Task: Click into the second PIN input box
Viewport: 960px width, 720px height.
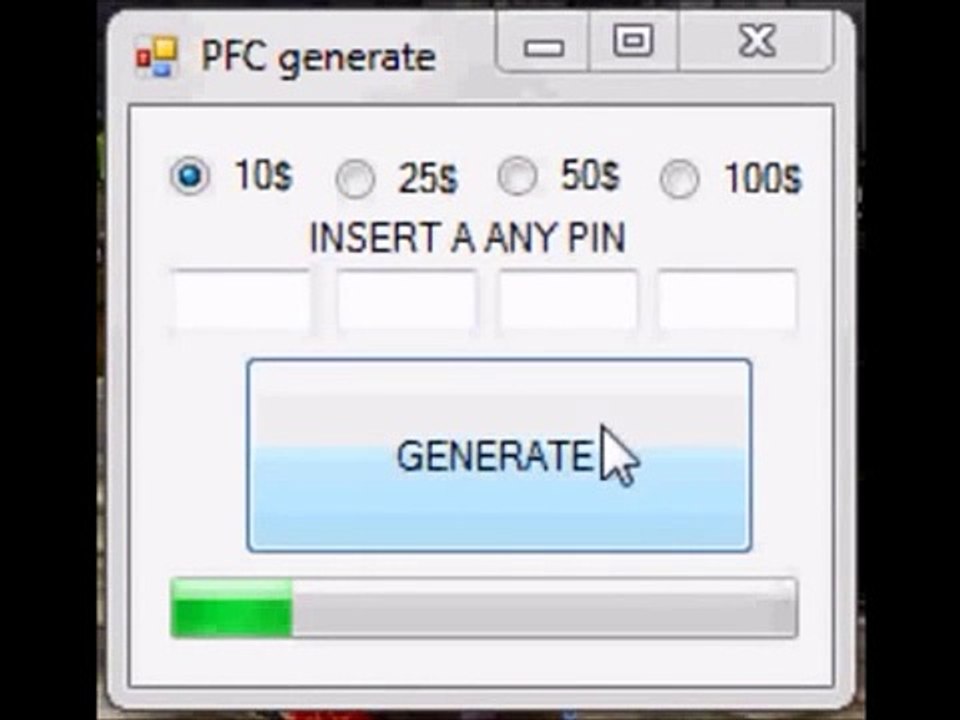Action: [x=407, y=301]
